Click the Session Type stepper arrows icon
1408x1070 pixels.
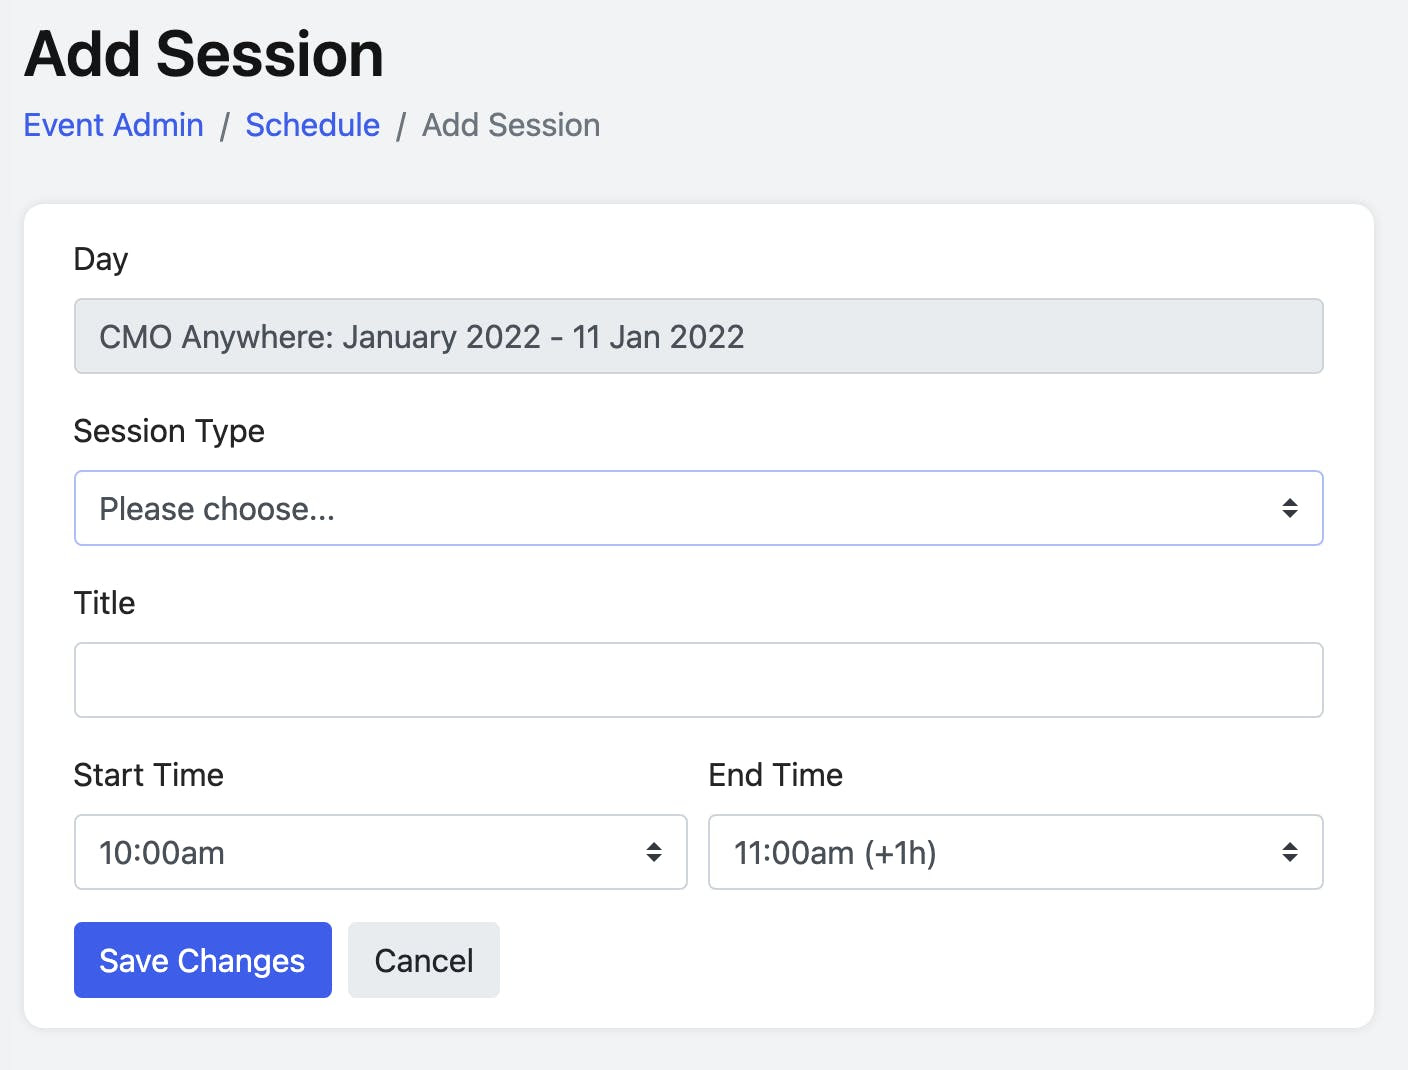[x=1289, y=508]
